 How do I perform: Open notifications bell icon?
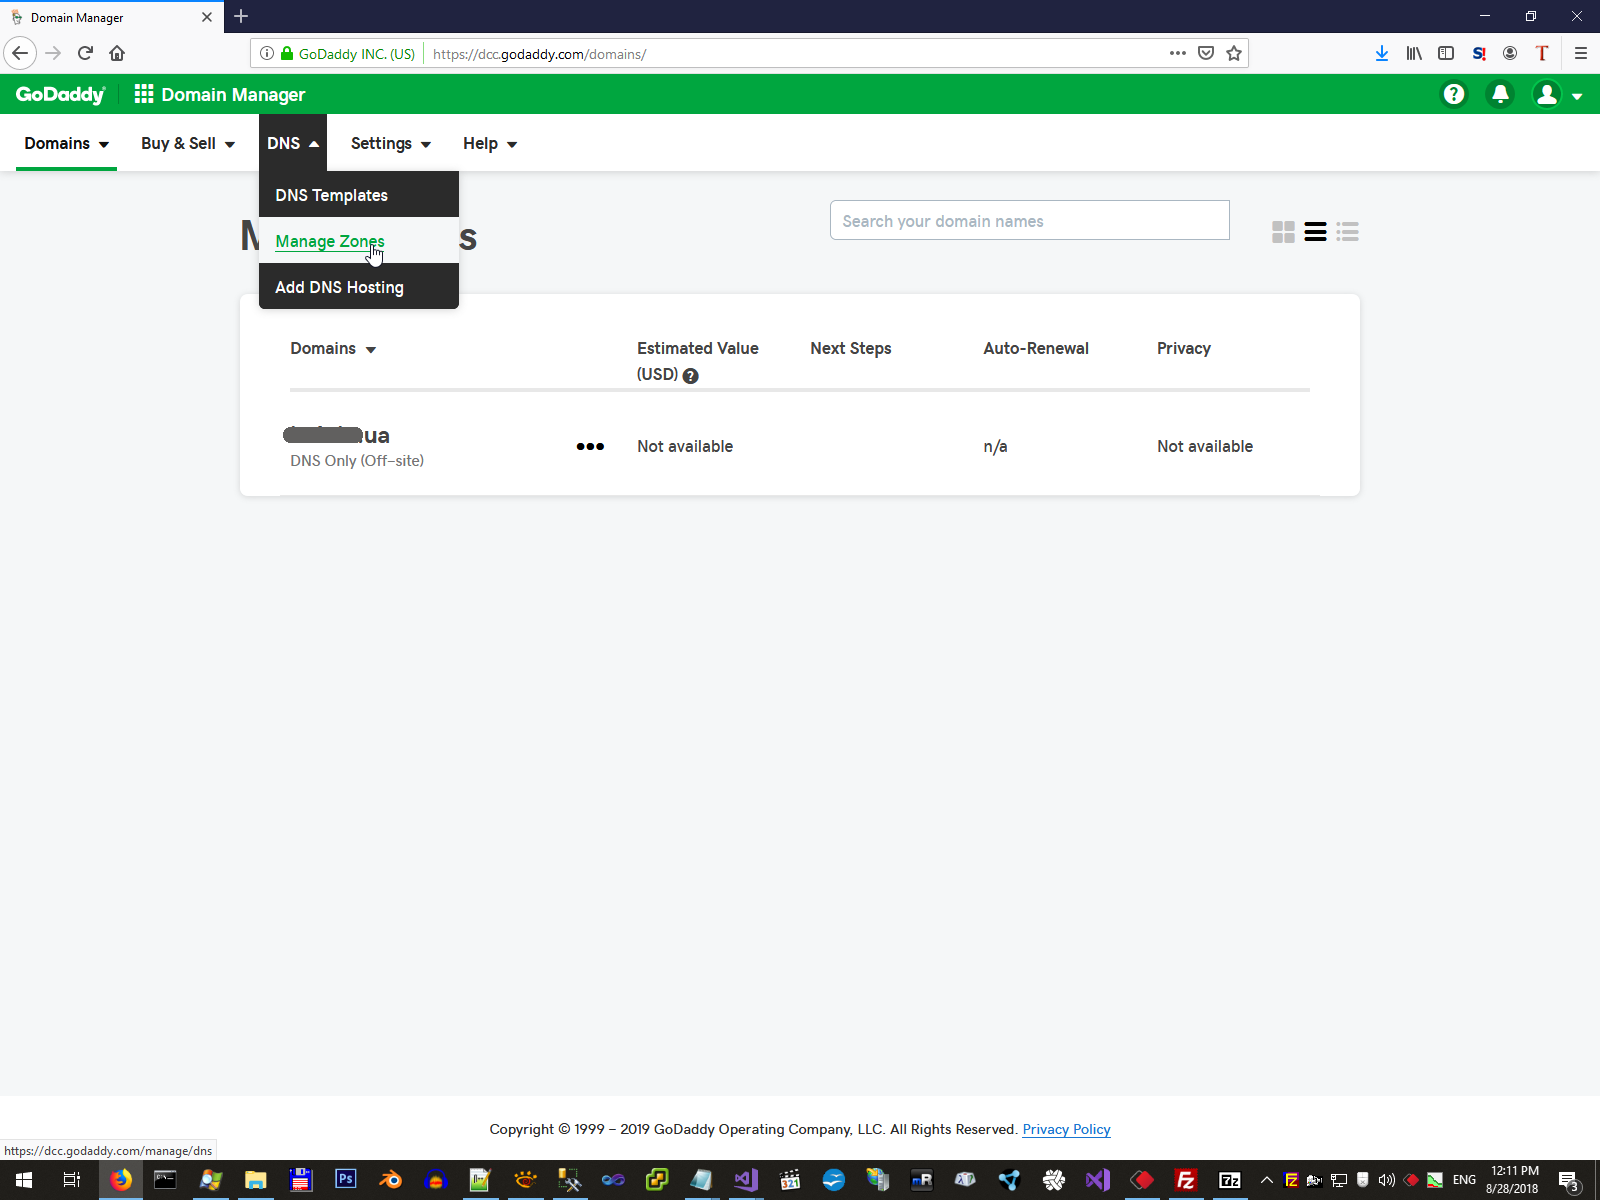click(1500, 94)
